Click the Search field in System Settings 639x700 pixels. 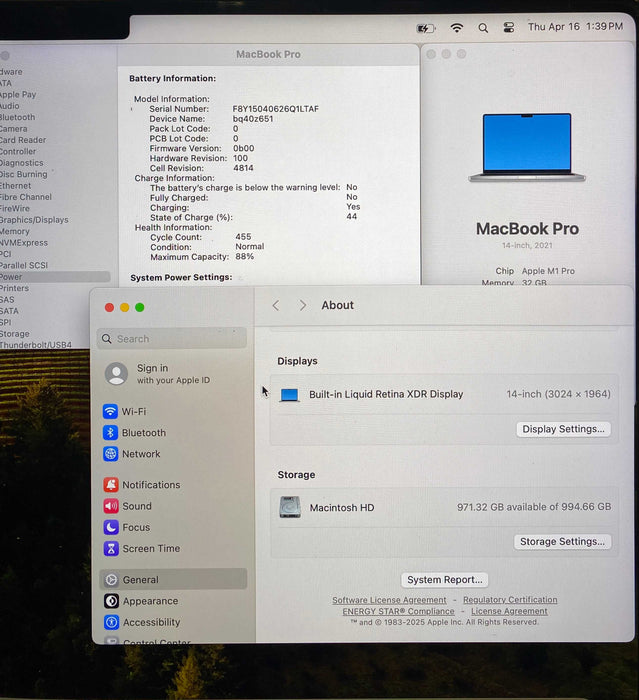click(x=172, y=338)
